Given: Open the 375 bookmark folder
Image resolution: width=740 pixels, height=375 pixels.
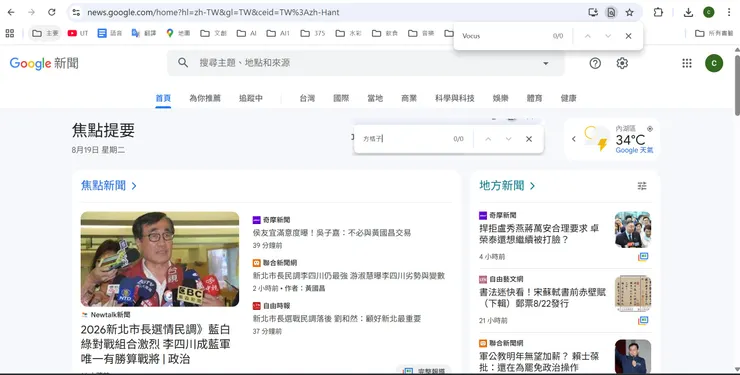Looking at the screenshot, I should pyautogui.click(x=313, y=33).
